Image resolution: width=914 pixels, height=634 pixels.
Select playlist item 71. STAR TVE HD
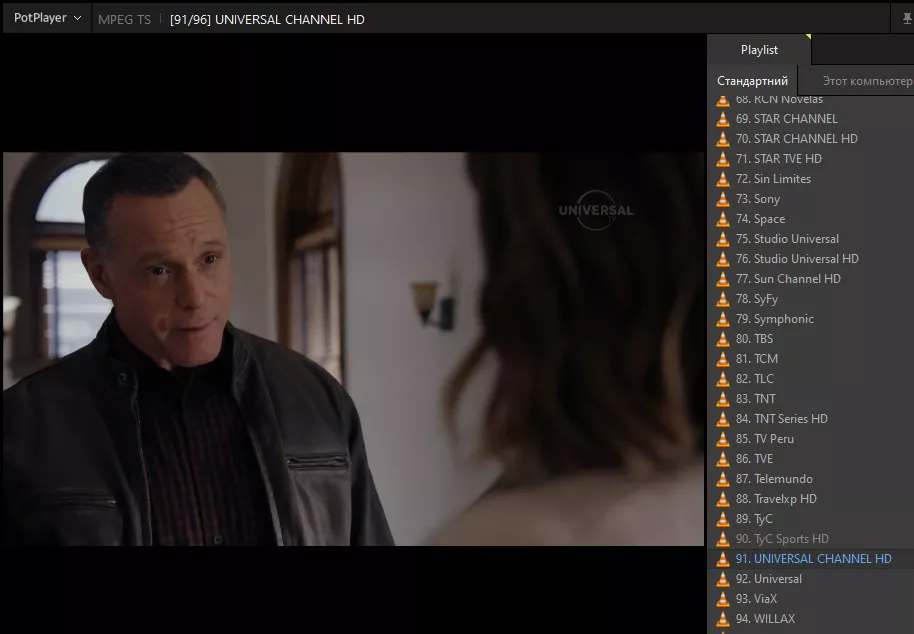[x=811, y=158]
